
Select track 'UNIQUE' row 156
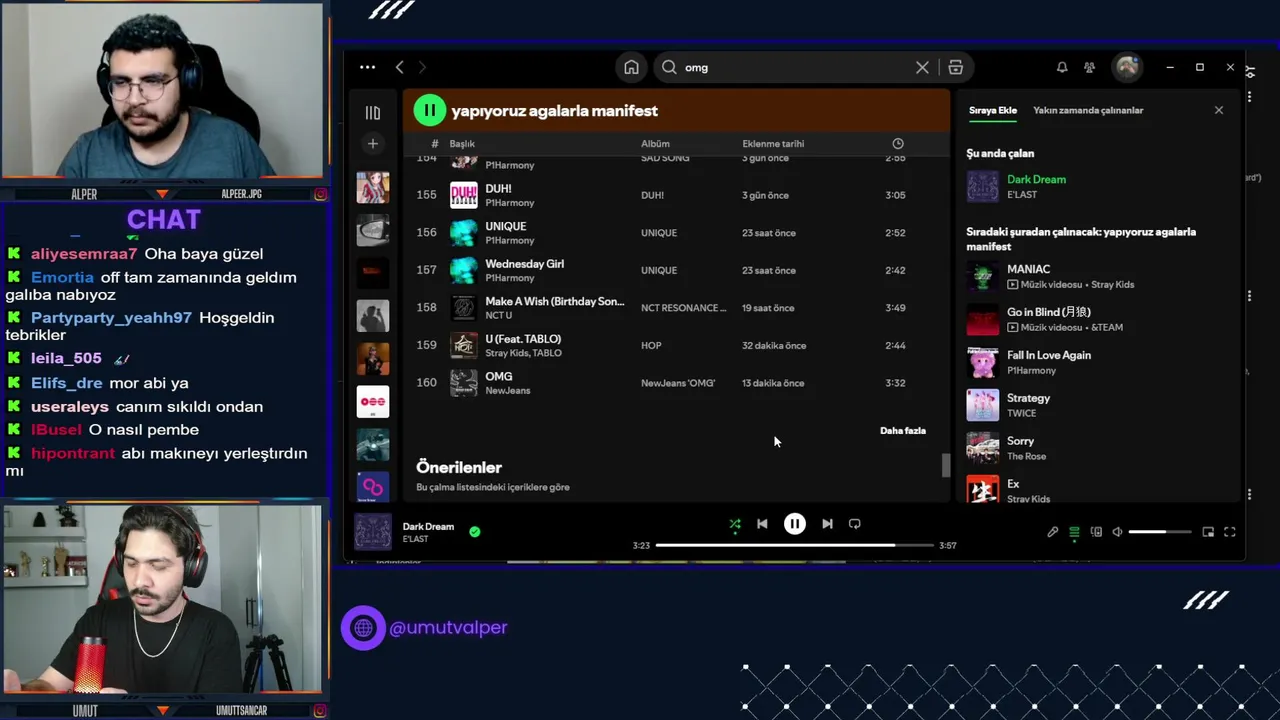[677, 233]
